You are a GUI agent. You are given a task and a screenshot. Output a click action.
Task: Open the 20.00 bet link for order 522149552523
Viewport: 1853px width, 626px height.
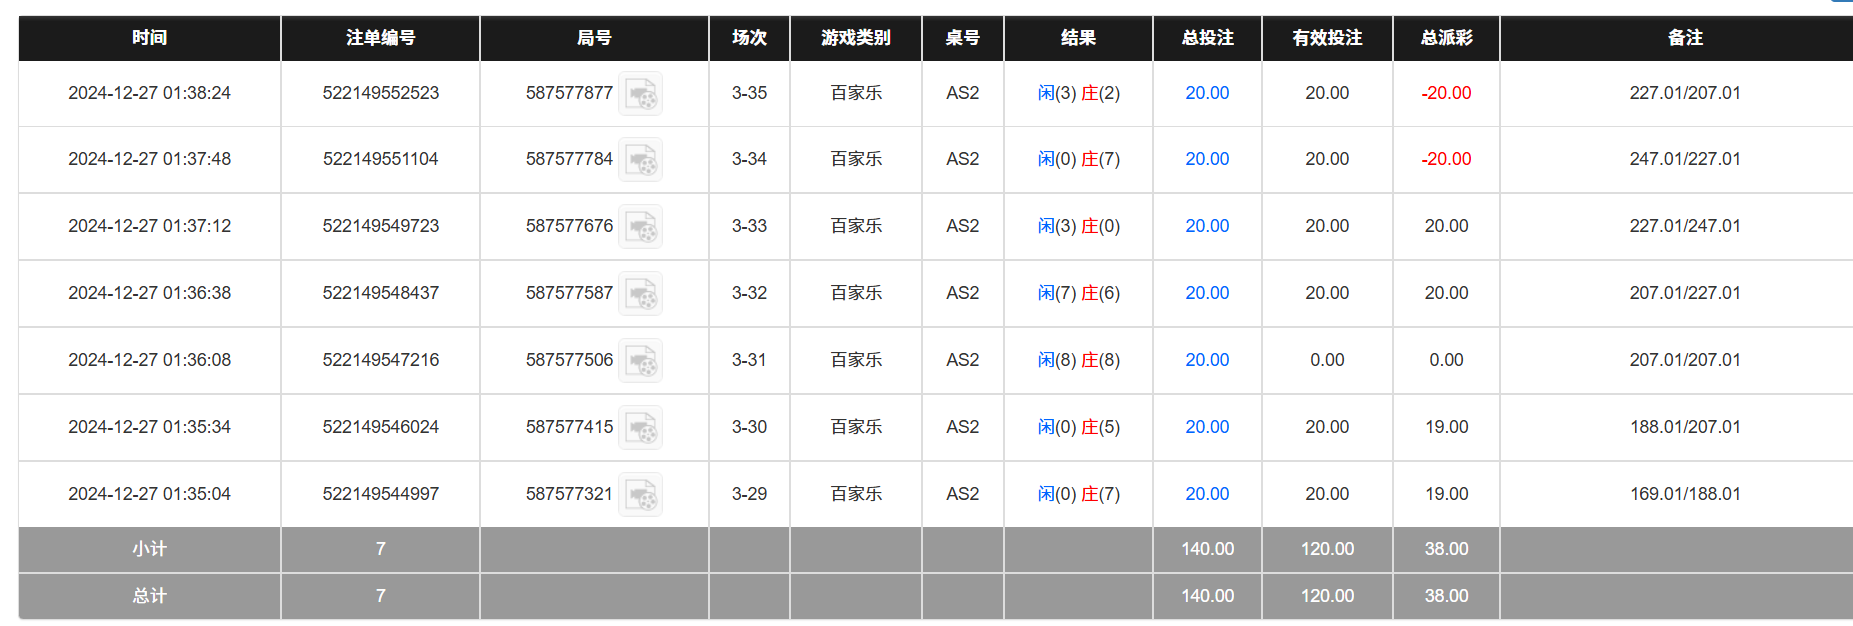click(x=1207, y=93)
